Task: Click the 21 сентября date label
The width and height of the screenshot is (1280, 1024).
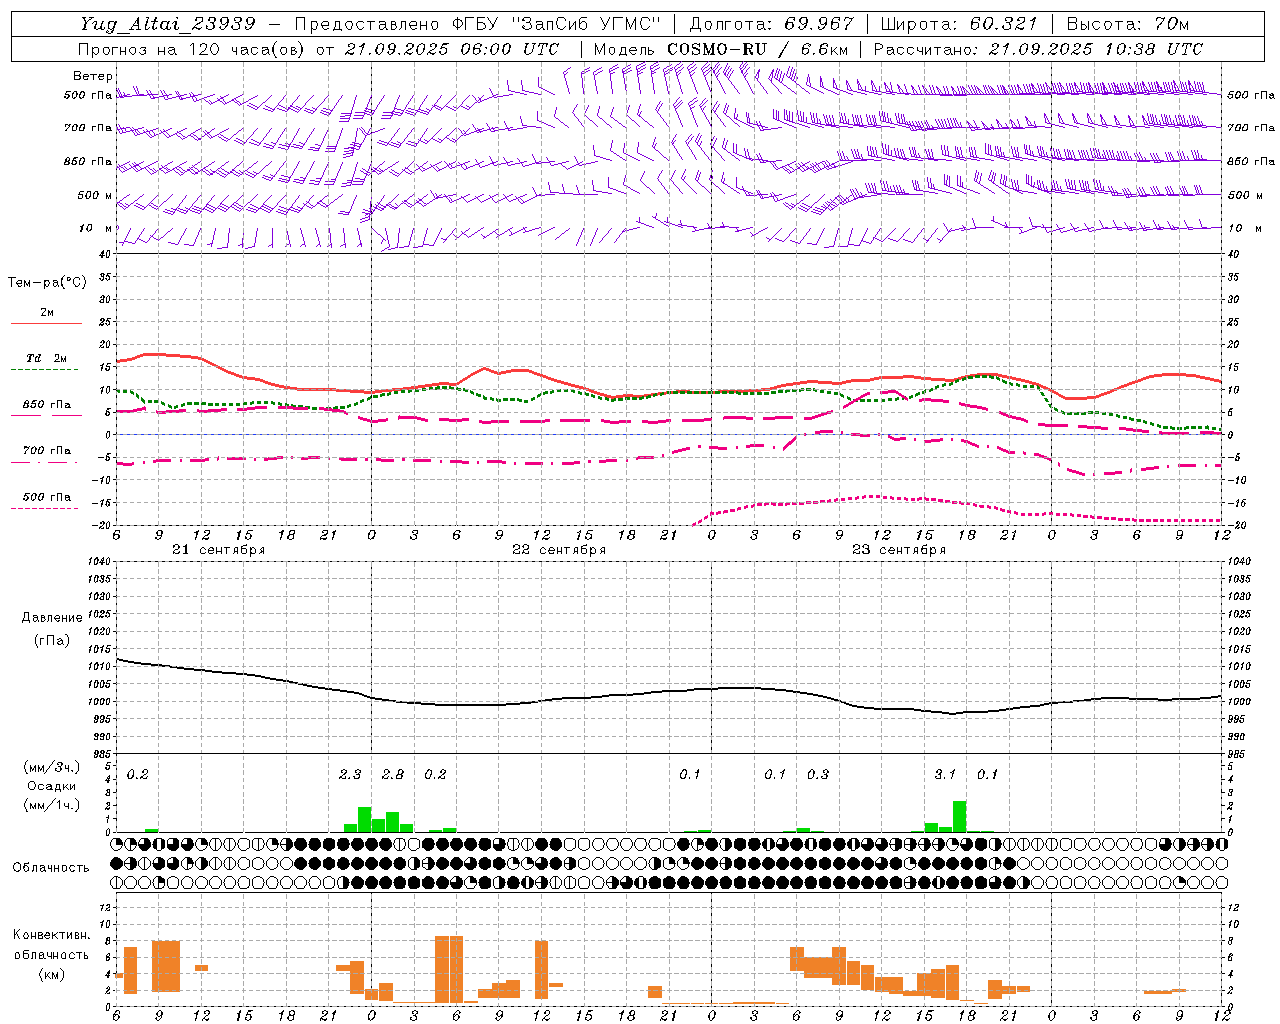Action: click(218, 550)
